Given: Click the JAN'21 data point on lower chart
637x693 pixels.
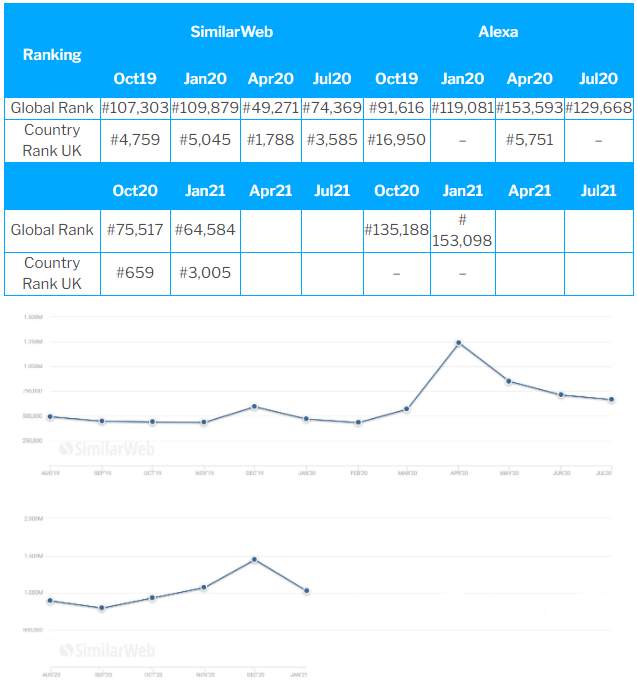Looking at the screenshot, I should pos(306,591).
